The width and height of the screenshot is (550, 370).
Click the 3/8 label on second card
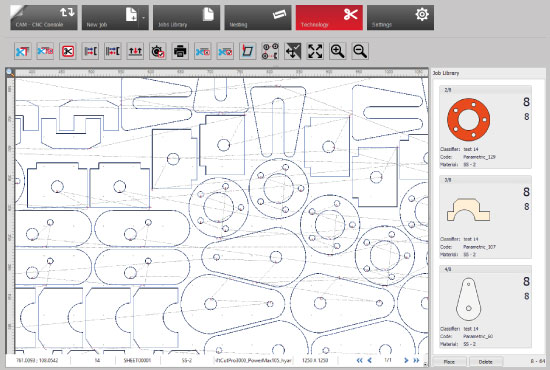pos(448,180)
